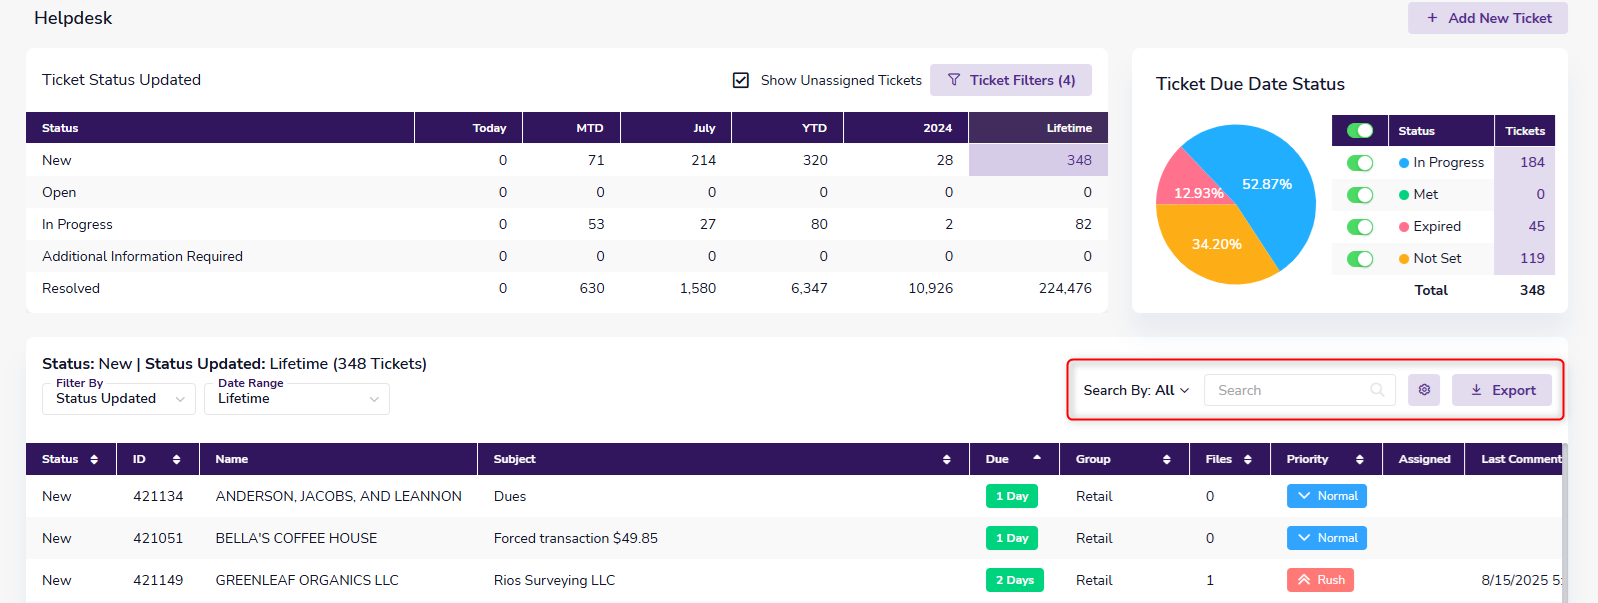Sort by Priority column sort icon
This screenshot has width=1598, height=603.
(x=1359, y=459)
